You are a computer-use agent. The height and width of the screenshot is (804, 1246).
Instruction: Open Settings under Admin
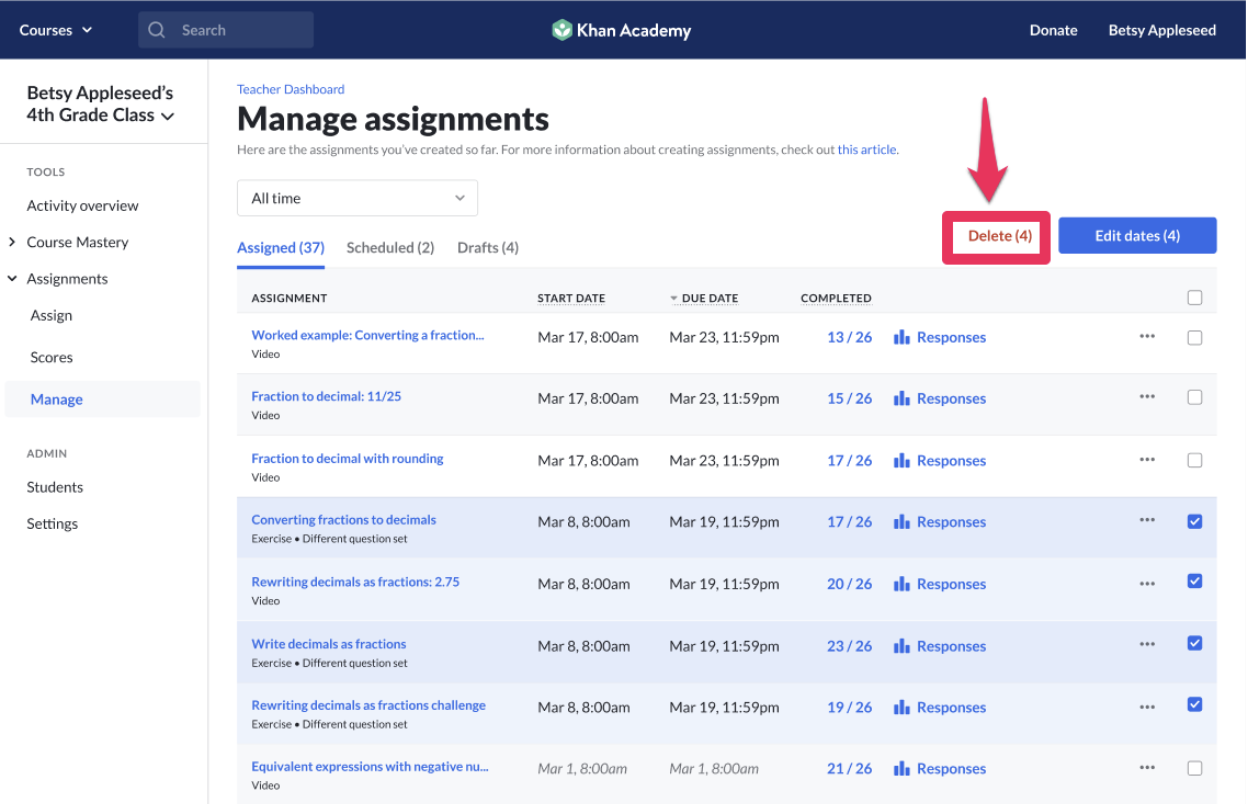click(52, 524)
